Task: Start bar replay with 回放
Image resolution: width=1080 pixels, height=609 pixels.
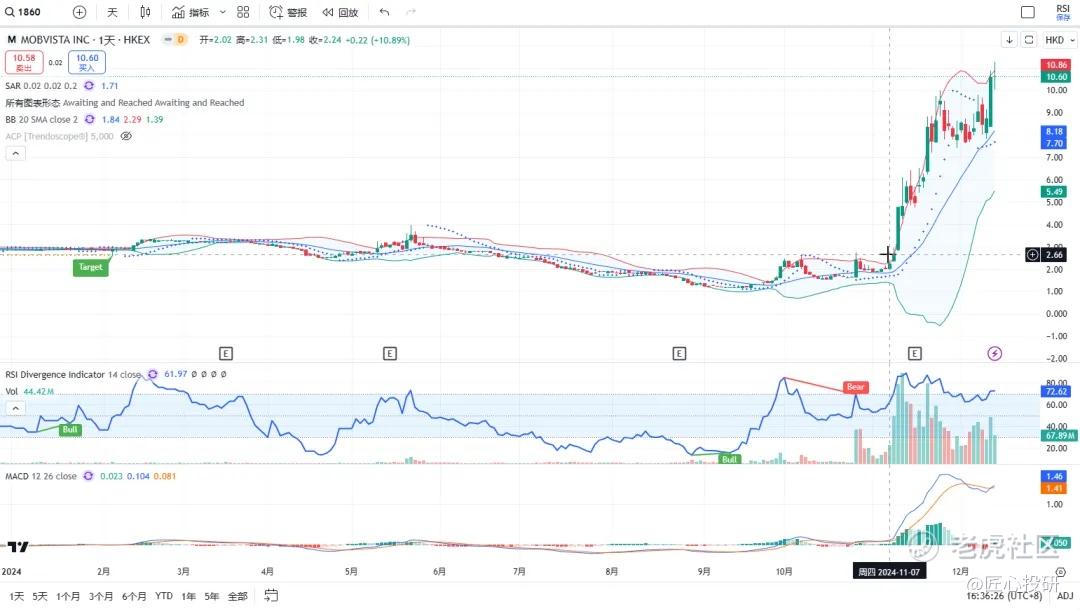Action: click(x=340, y=12)
